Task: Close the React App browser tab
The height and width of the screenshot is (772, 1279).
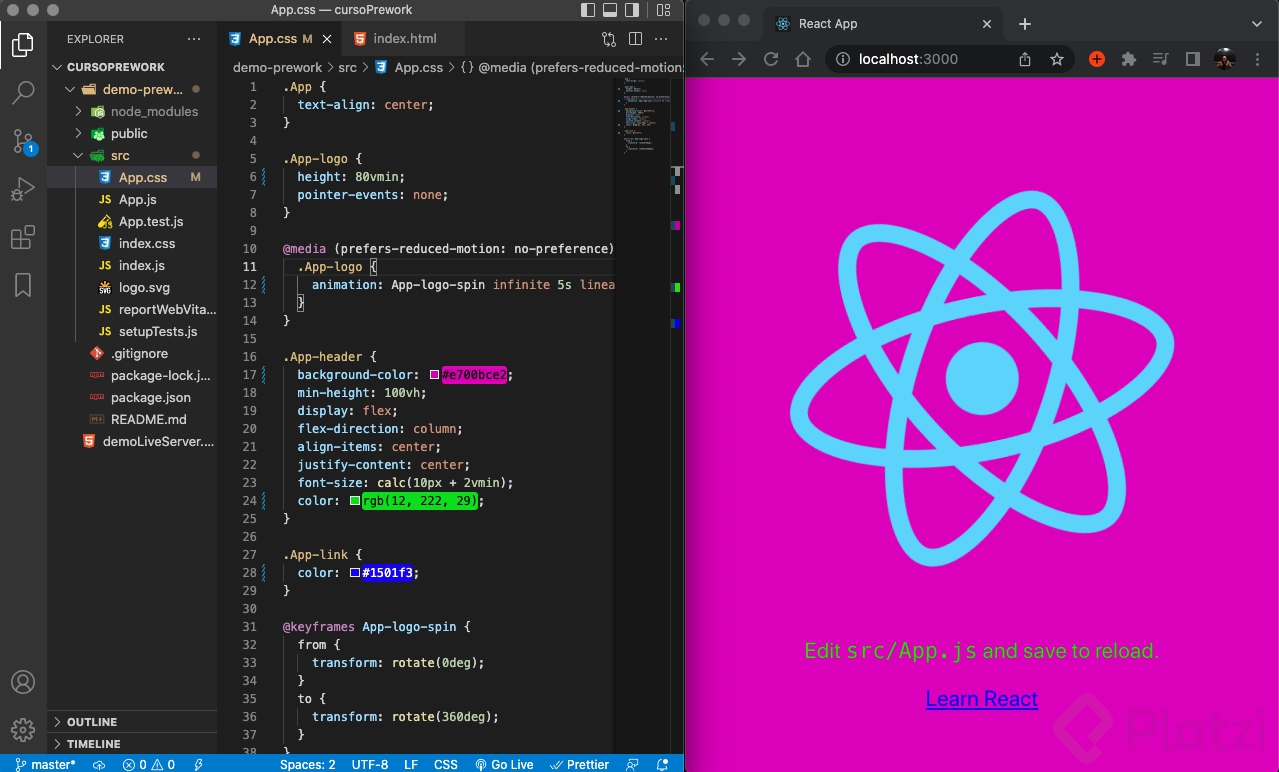Action: (987, 24)
